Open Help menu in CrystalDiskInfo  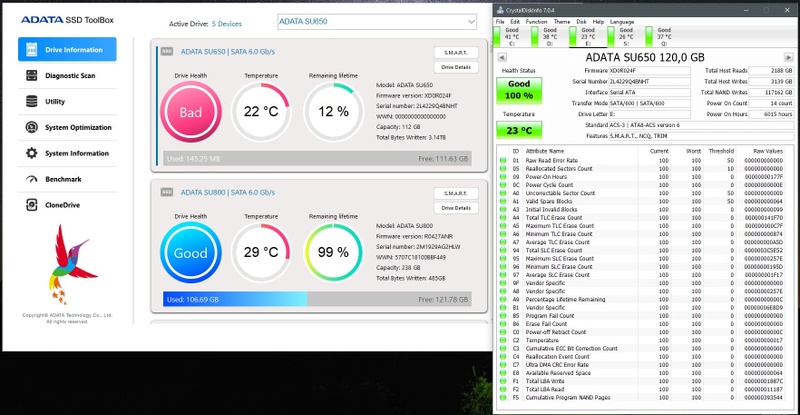(x=598, y=22)
